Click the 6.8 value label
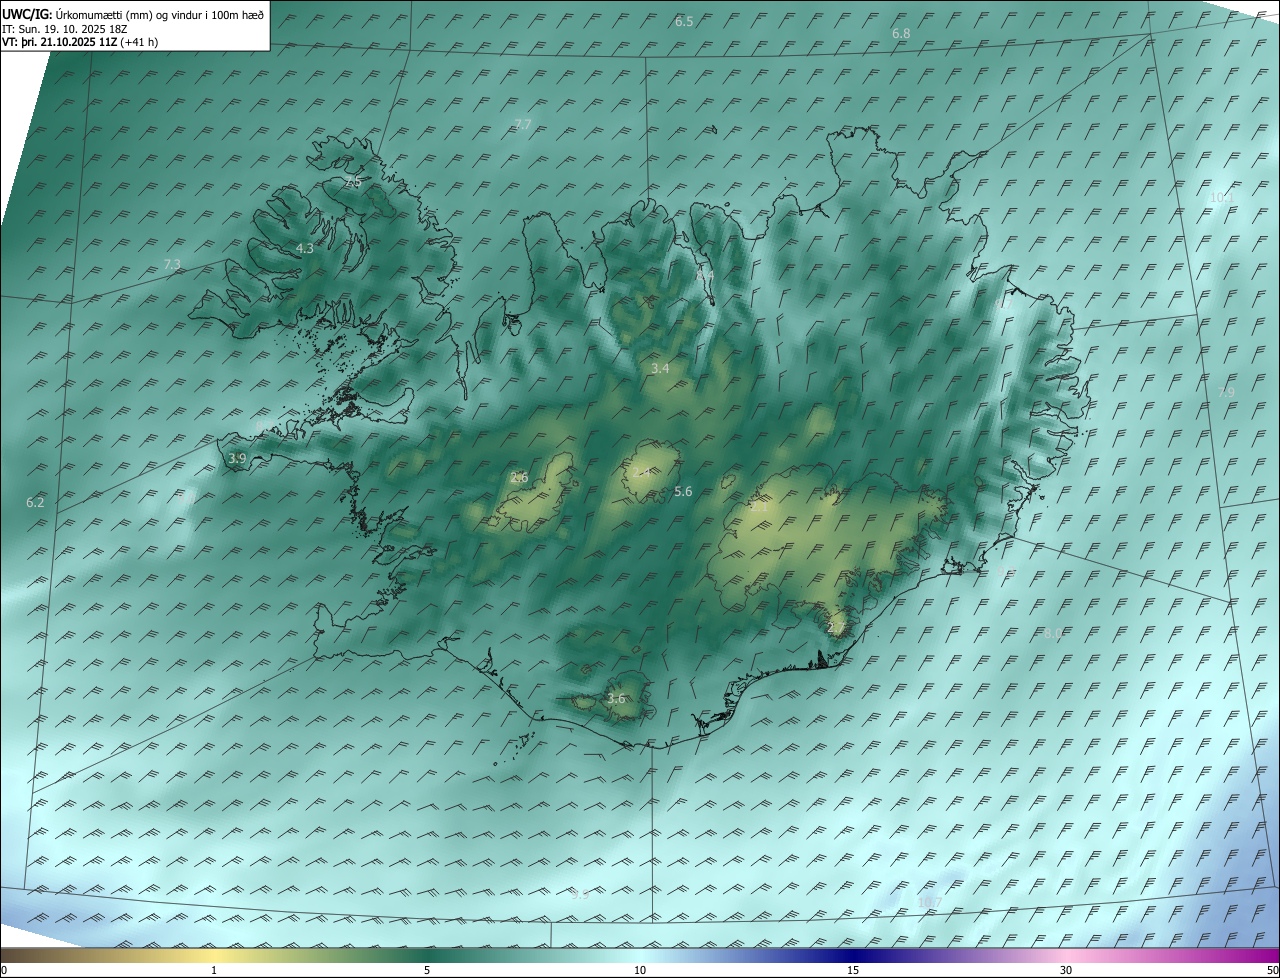The height and width of the screenshot is (978, 1280). [901, 34]
